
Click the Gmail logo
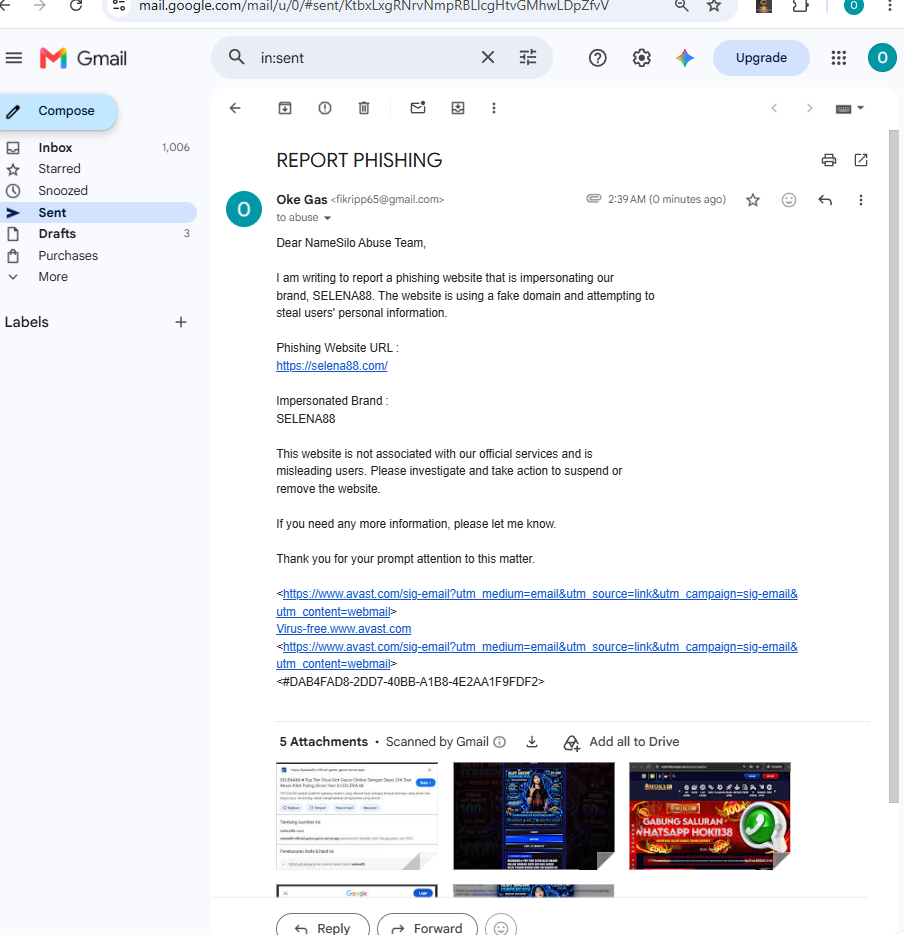point(83,58)
